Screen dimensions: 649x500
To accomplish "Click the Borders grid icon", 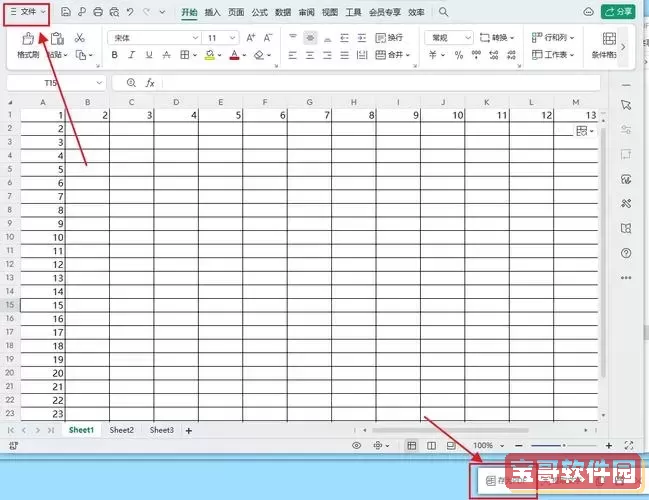I will click(x=185, y=55).
